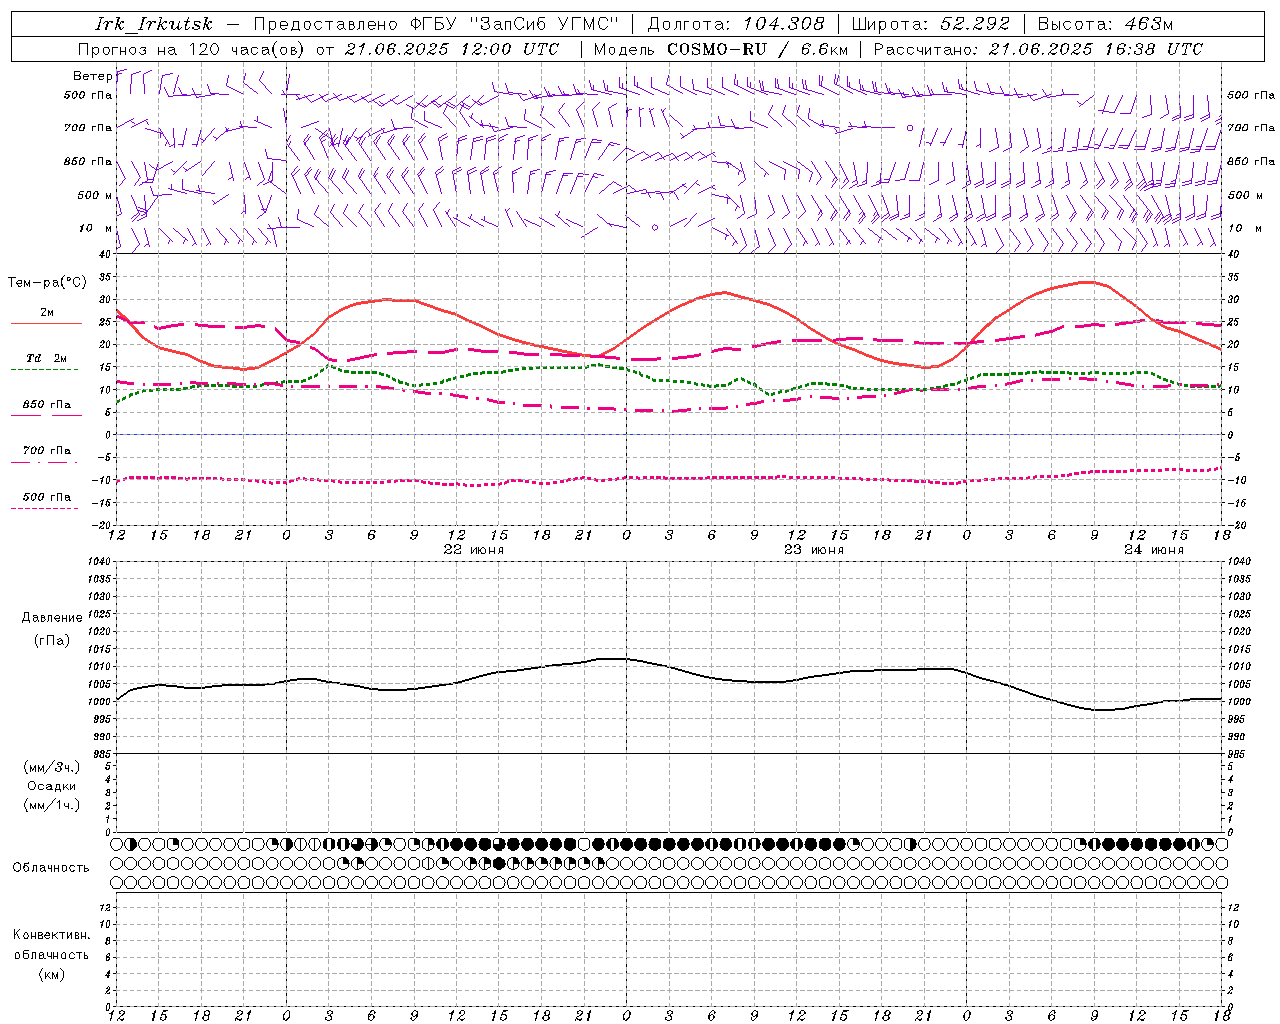Click the Осадки panel label
Viewport: 1280px width, 1024px height.
pyautogui.click(x=52, y=786)
